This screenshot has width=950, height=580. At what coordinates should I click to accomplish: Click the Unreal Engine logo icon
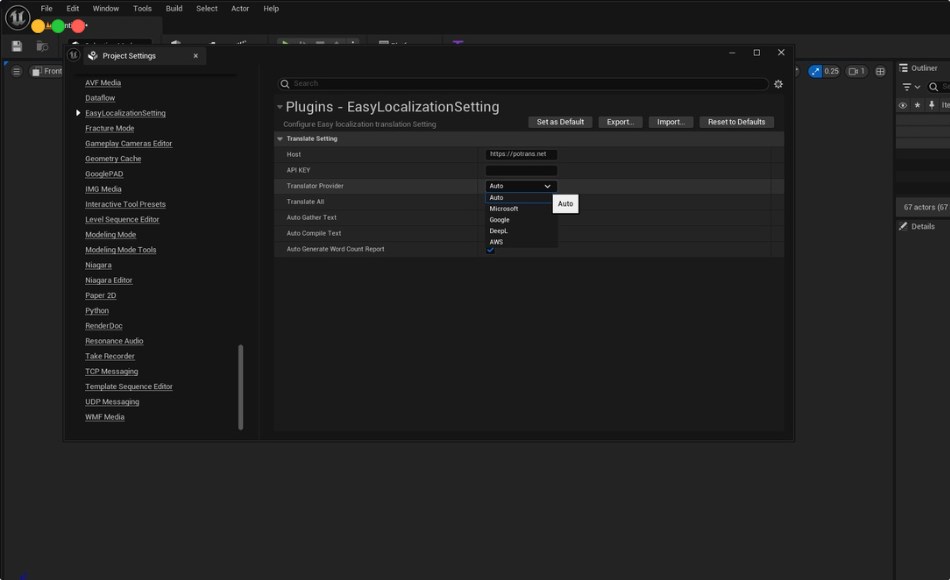[17, 16]
